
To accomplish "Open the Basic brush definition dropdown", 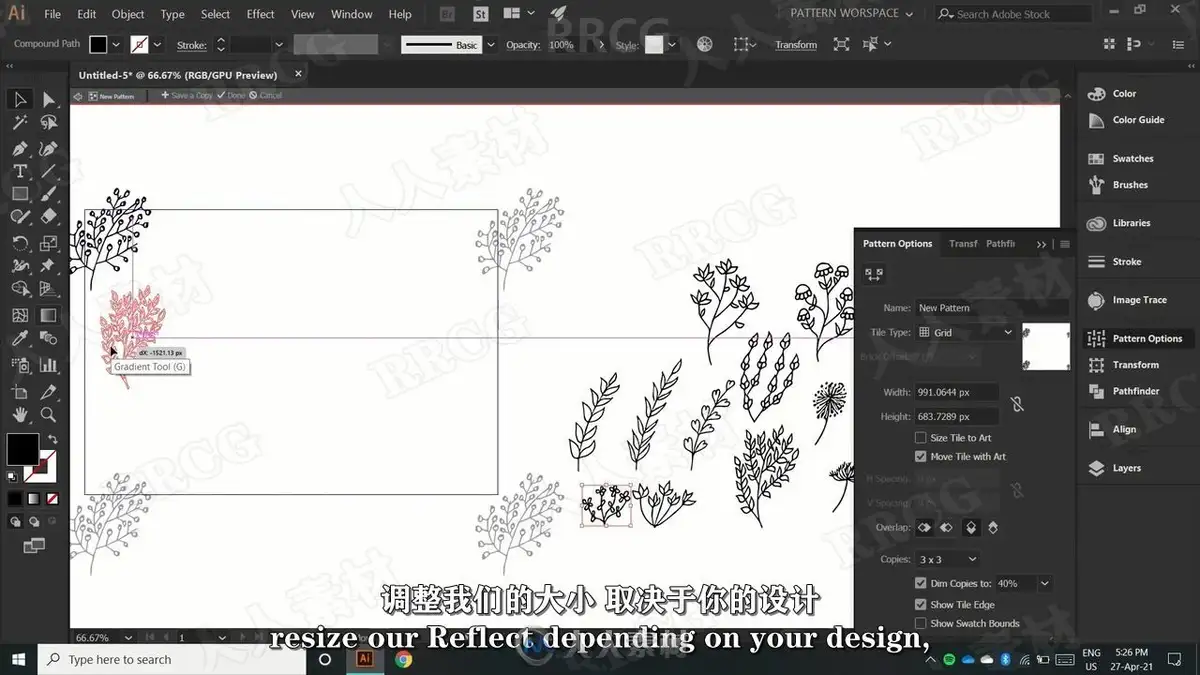I will [490, 45].
